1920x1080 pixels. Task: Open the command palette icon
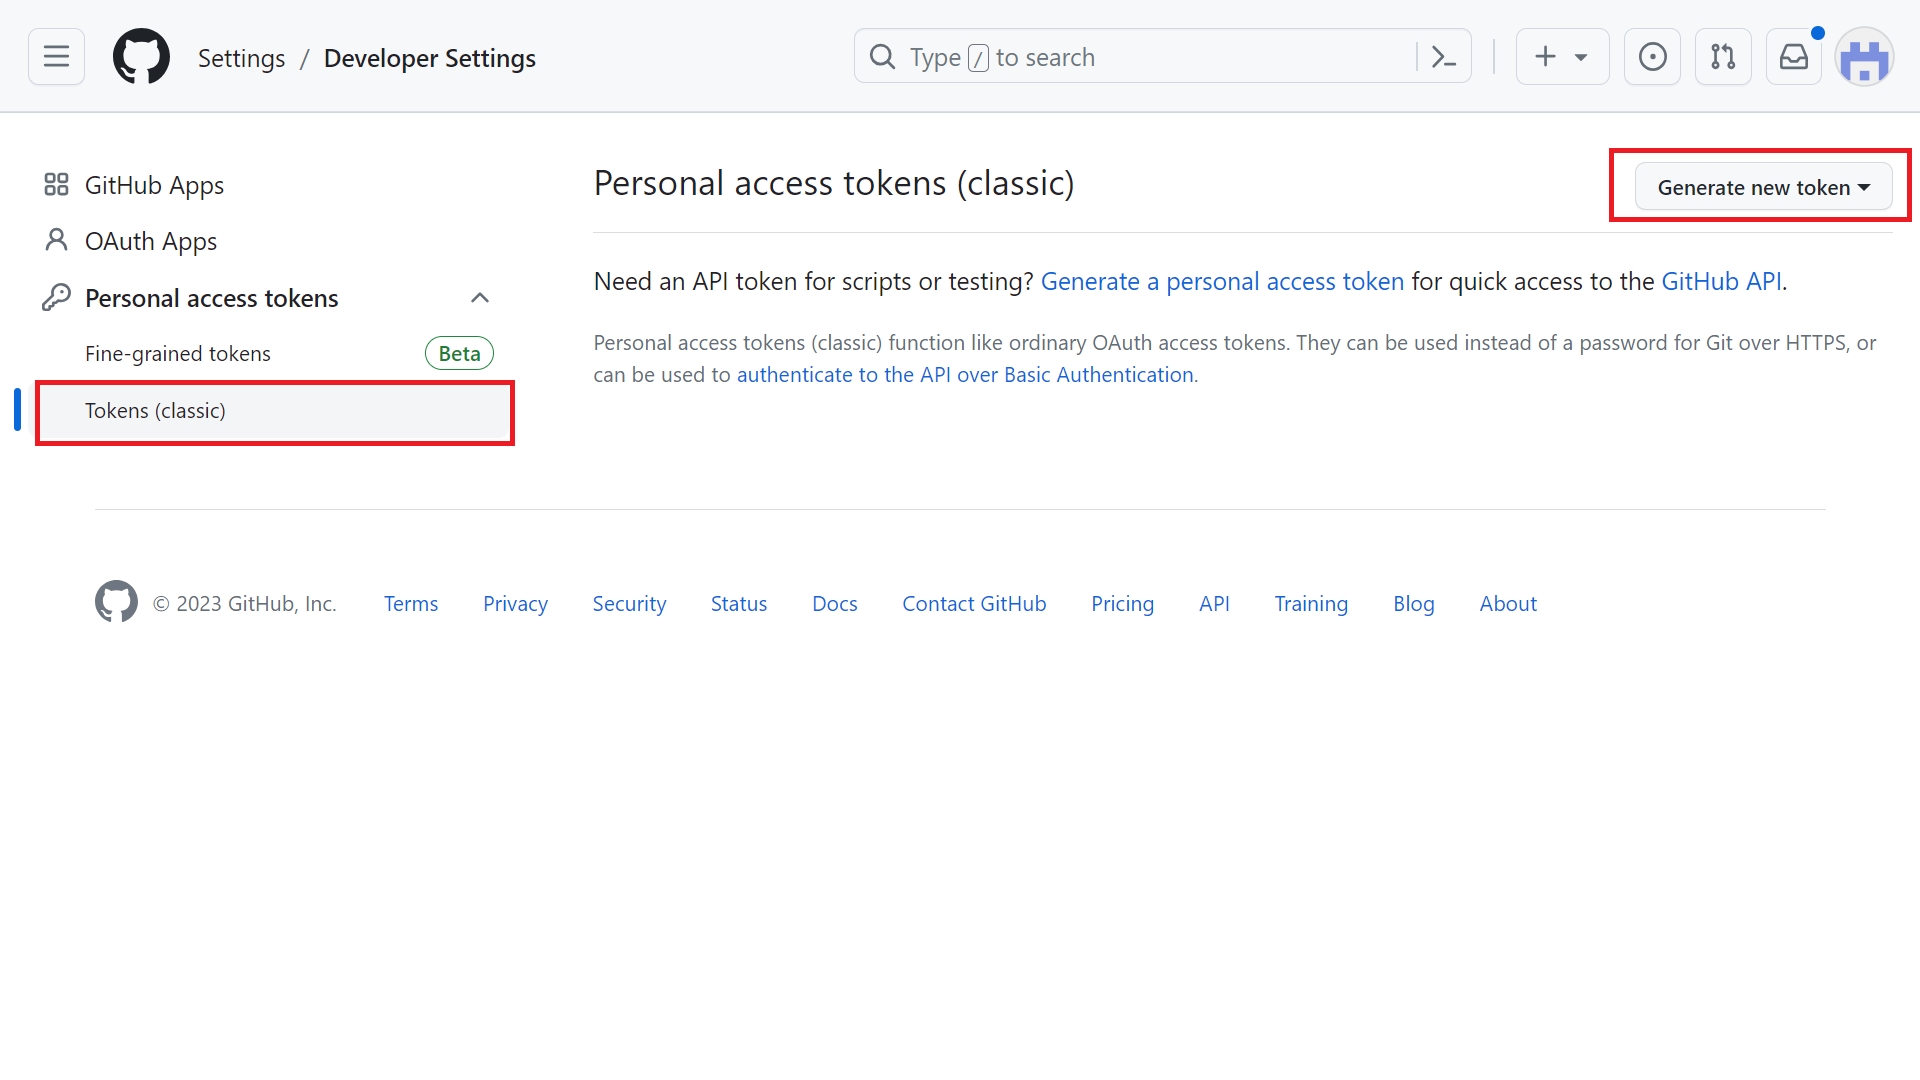(1443, 57)
